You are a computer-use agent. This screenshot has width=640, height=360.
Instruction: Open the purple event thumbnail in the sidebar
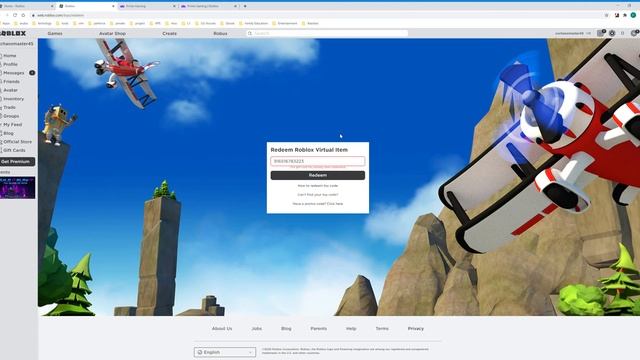pyautogui.click(x=17, y=188)
